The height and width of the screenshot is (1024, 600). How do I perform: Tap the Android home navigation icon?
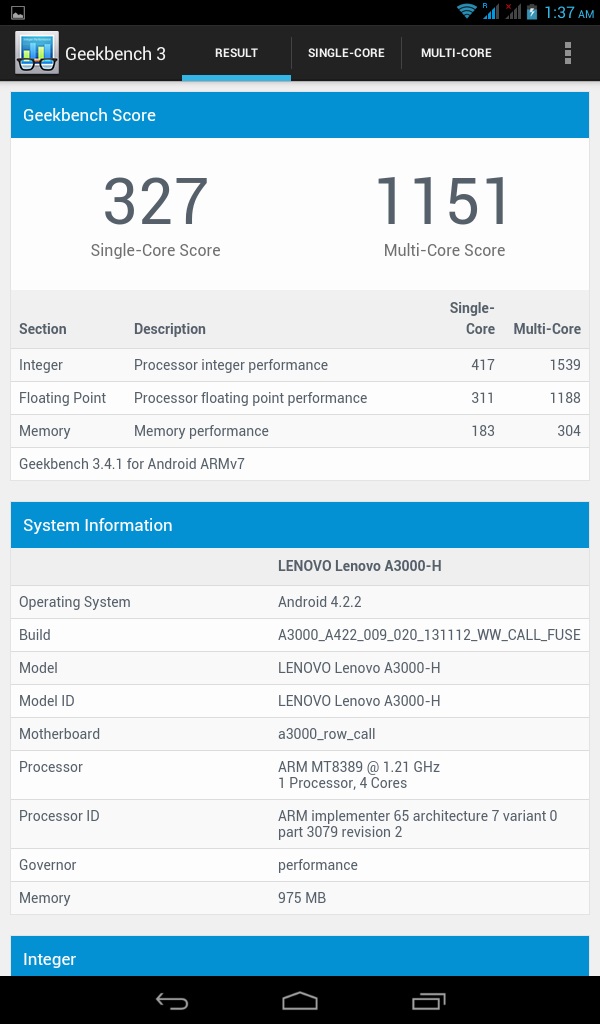(300, 1000)
